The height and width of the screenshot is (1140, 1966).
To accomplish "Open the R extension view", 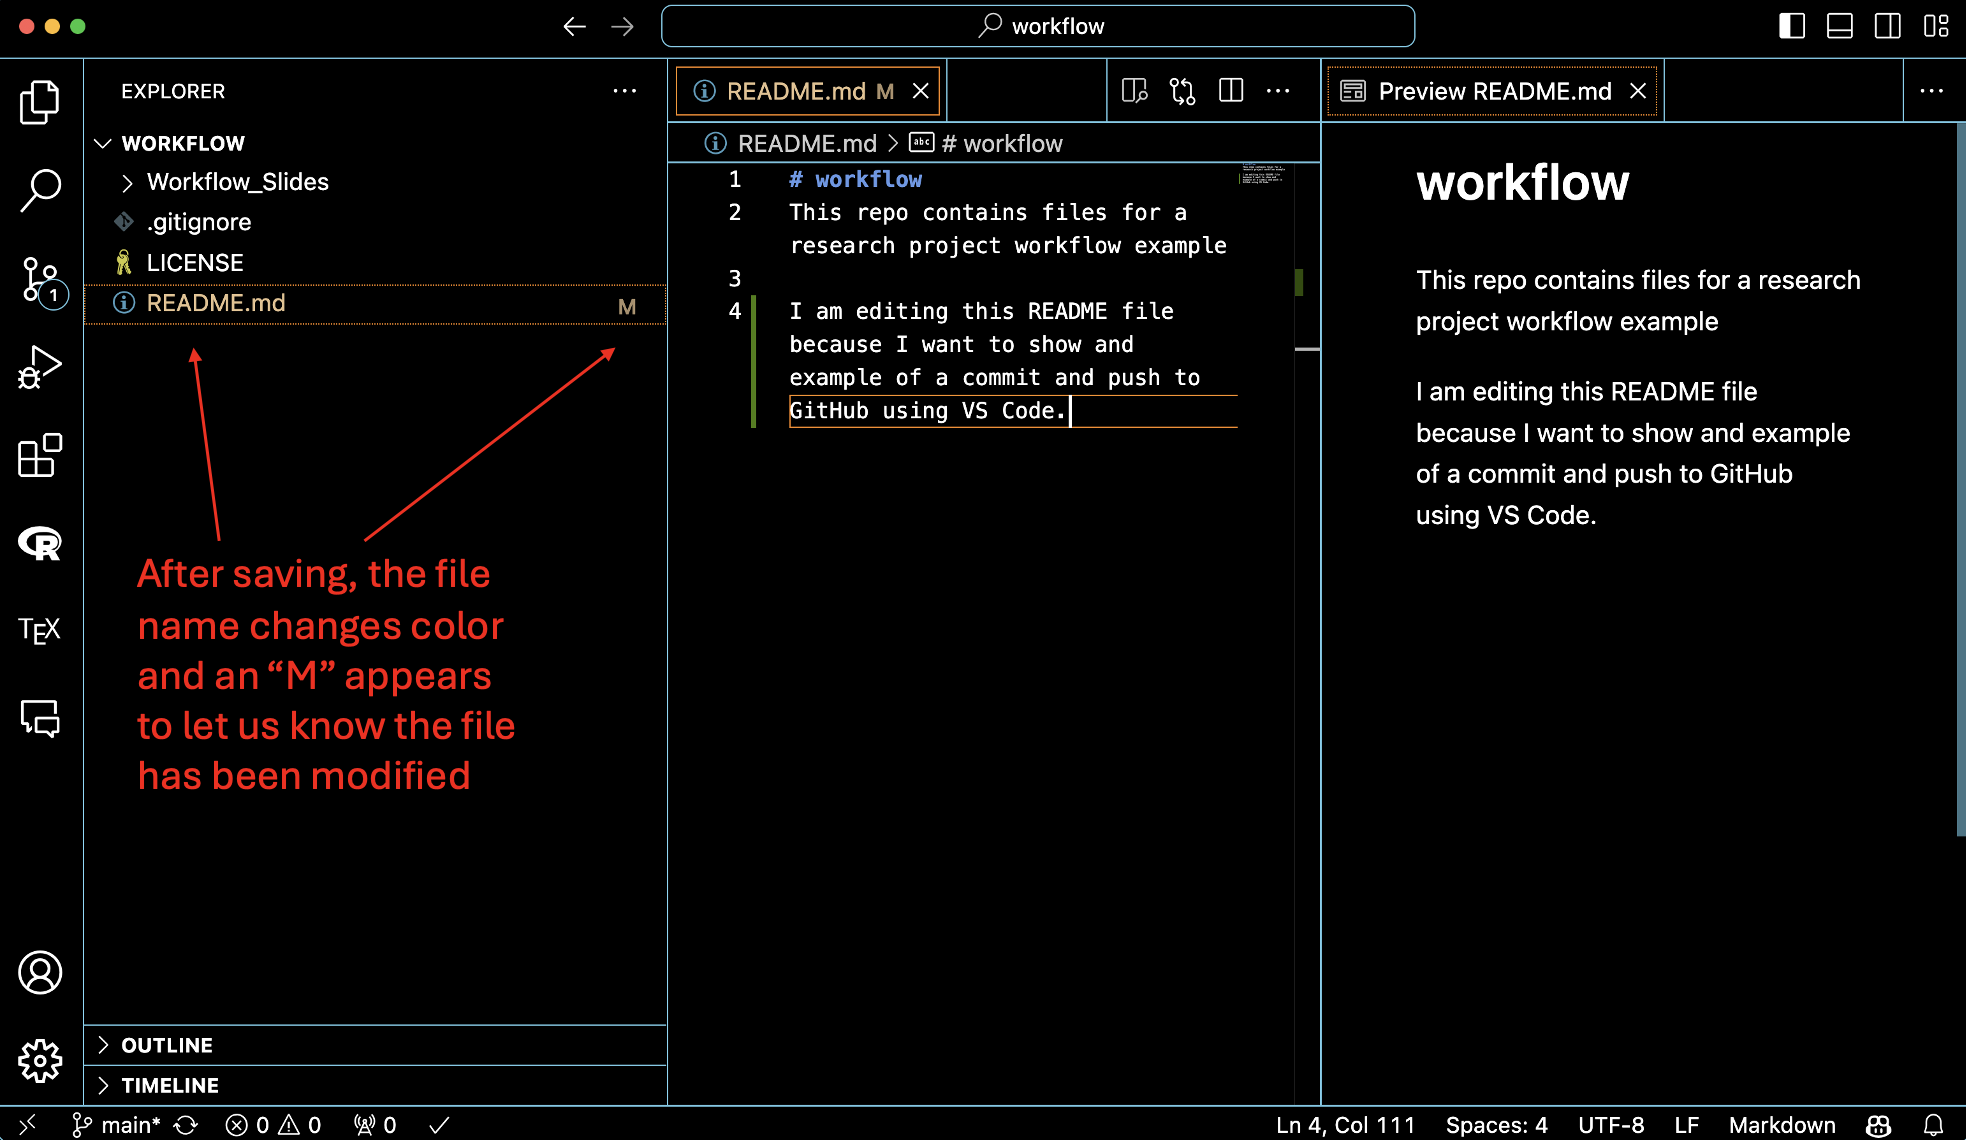I will [40, 543].
